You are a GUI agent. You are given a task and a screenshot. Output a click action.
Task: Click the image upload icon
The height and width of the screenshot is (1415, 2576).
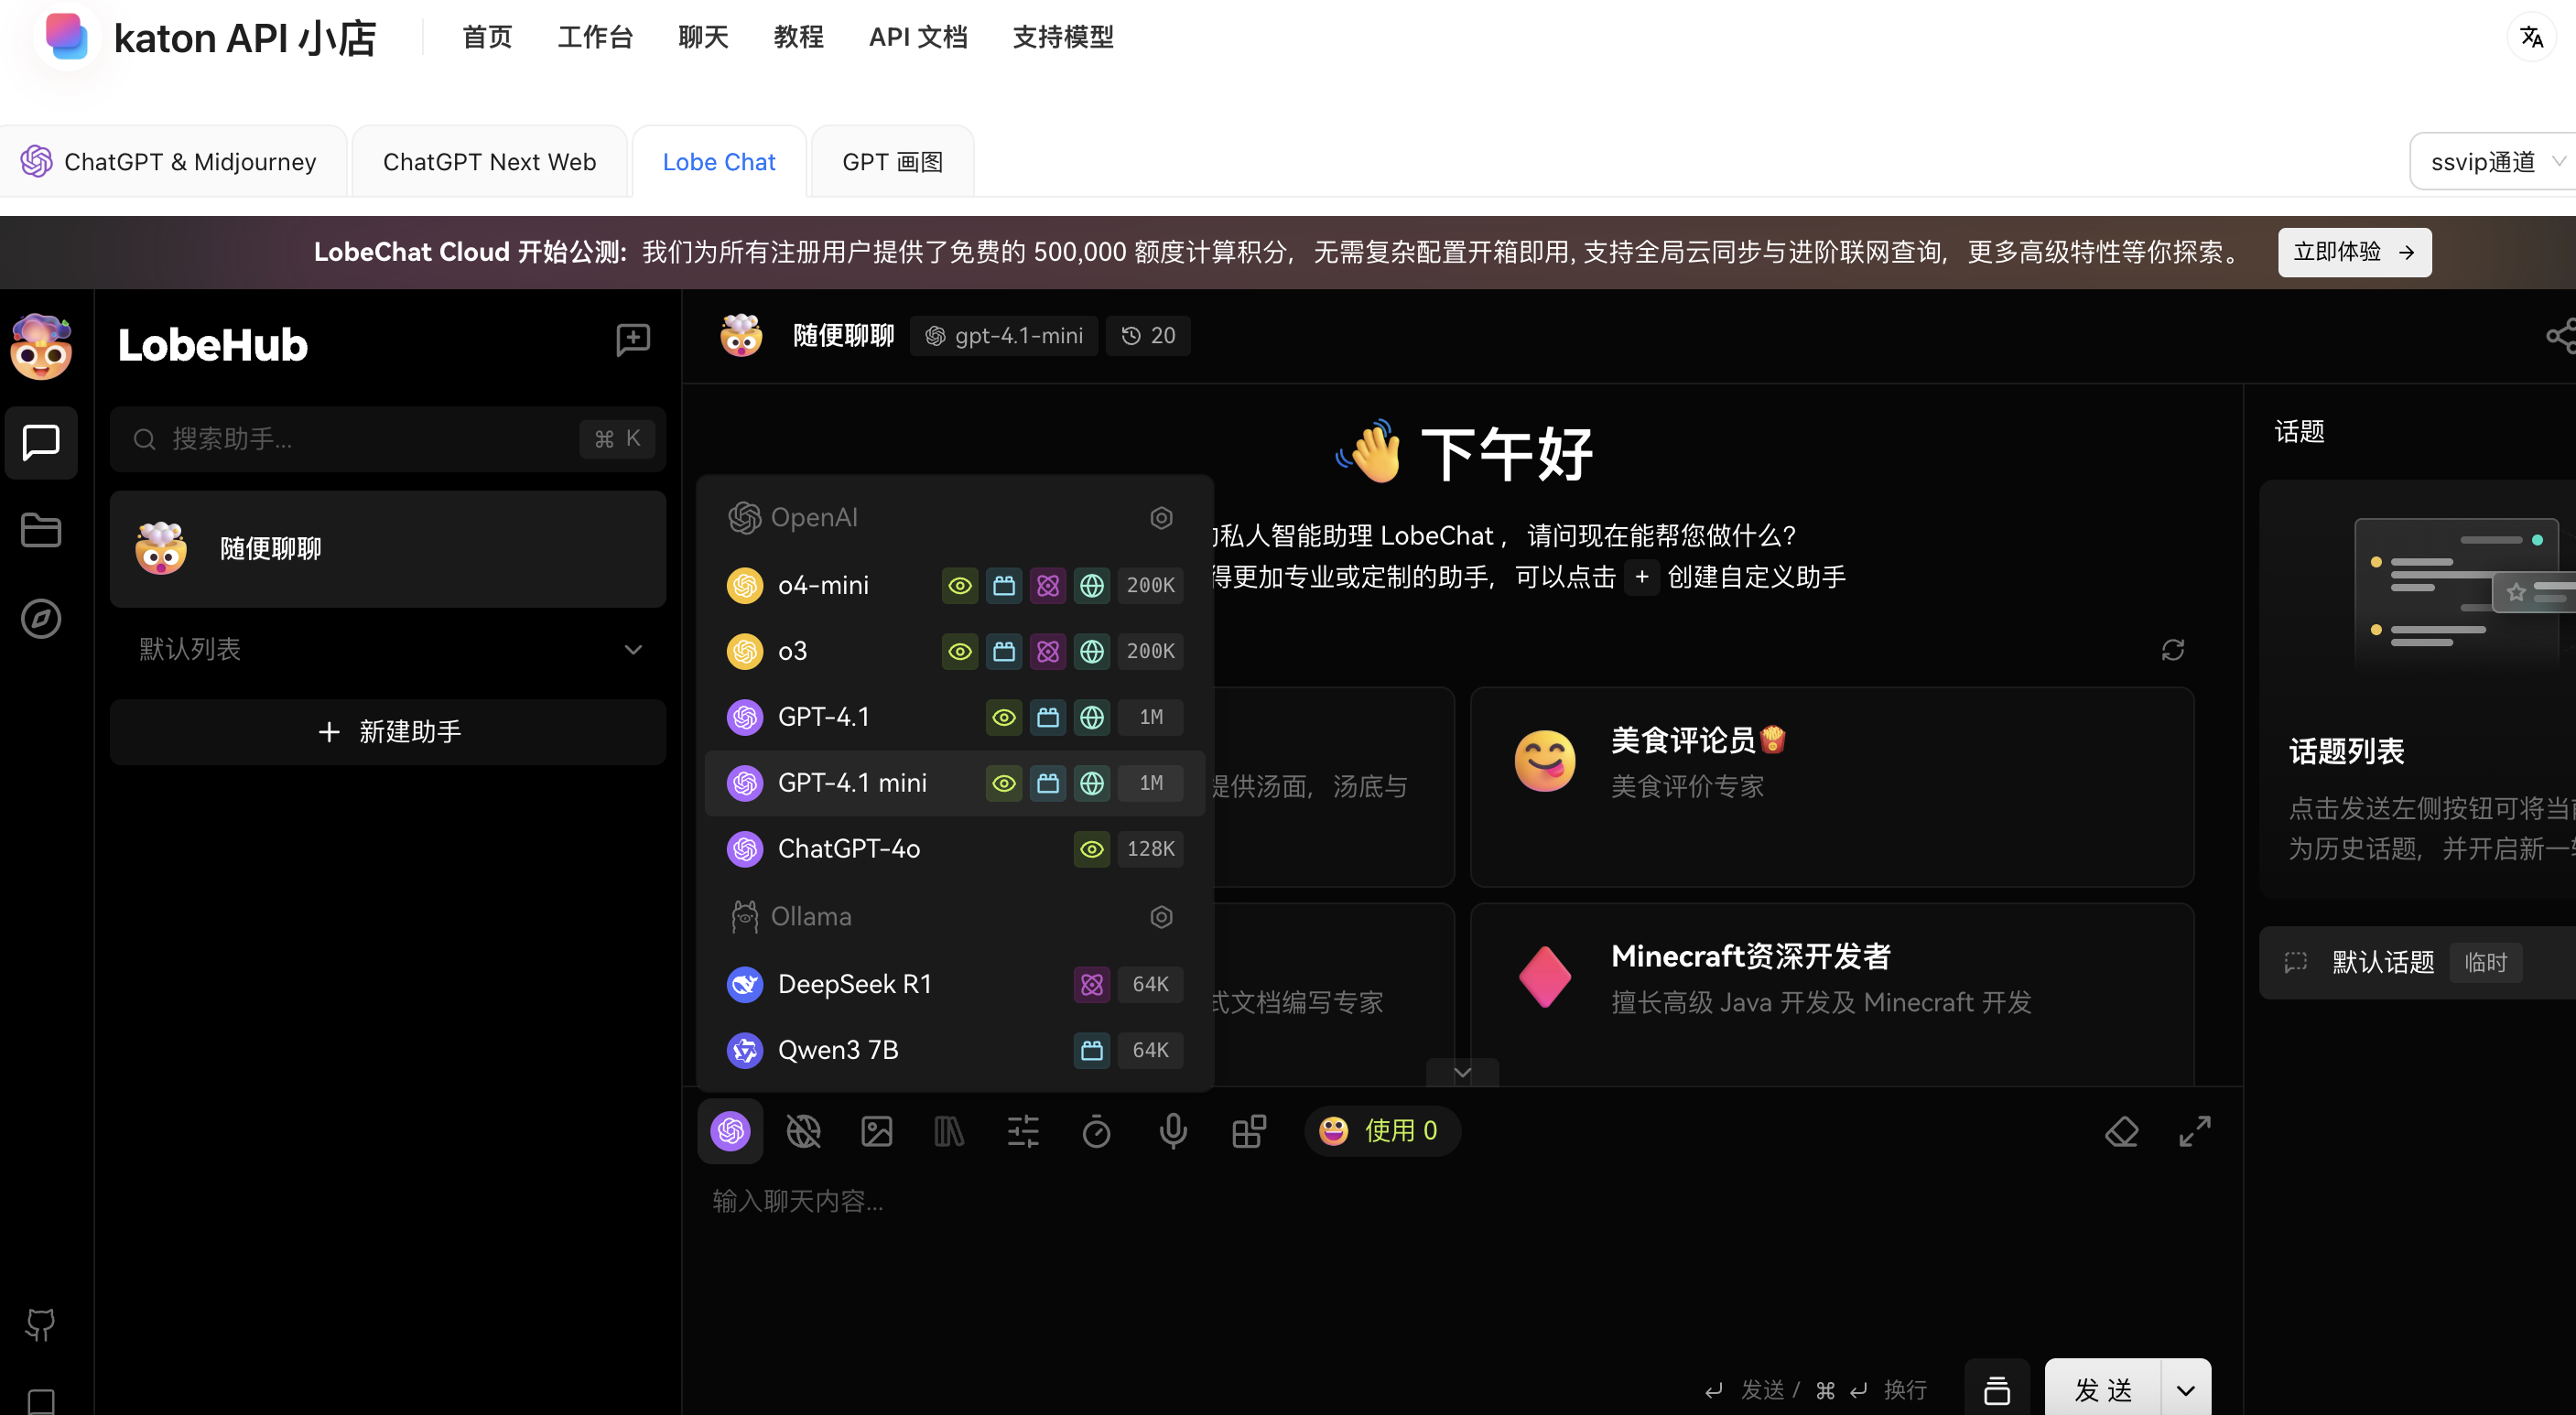[x=877, y=1131]
